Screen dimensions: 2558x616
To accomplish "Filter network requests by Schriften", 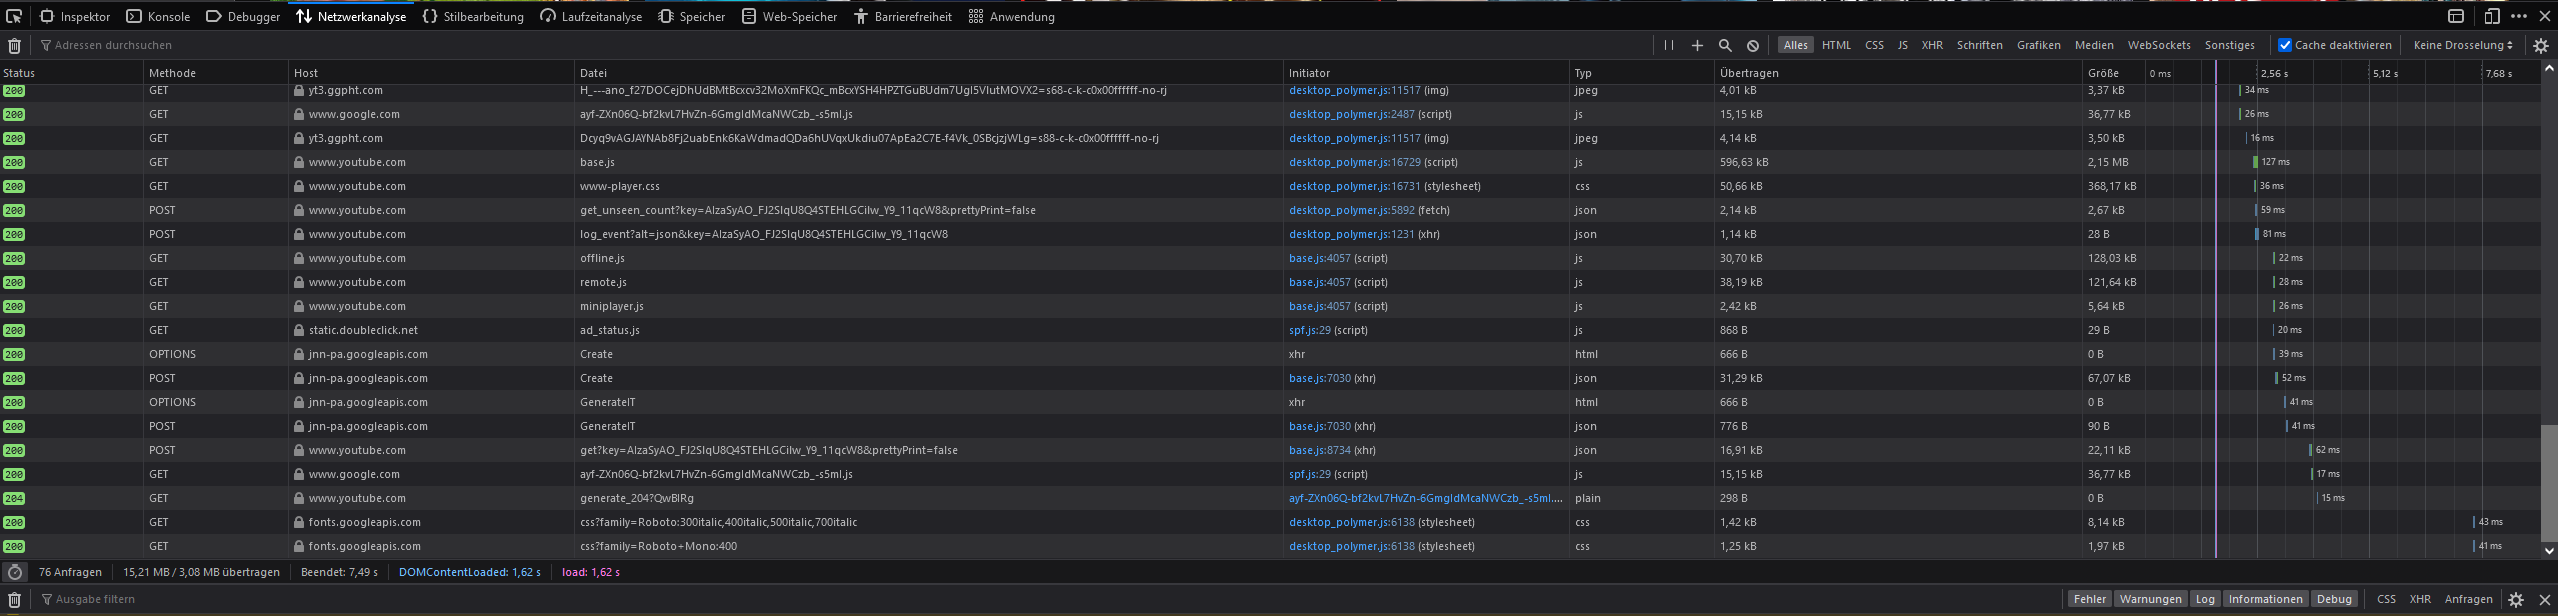I will (x=1979, y=45).
